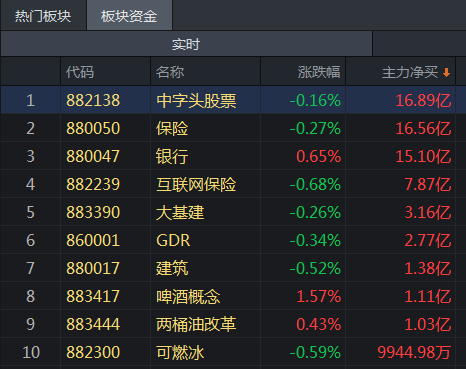Click net buy value 15.10亿
Screen dimensions: 466x369
[x=423, y=156]
